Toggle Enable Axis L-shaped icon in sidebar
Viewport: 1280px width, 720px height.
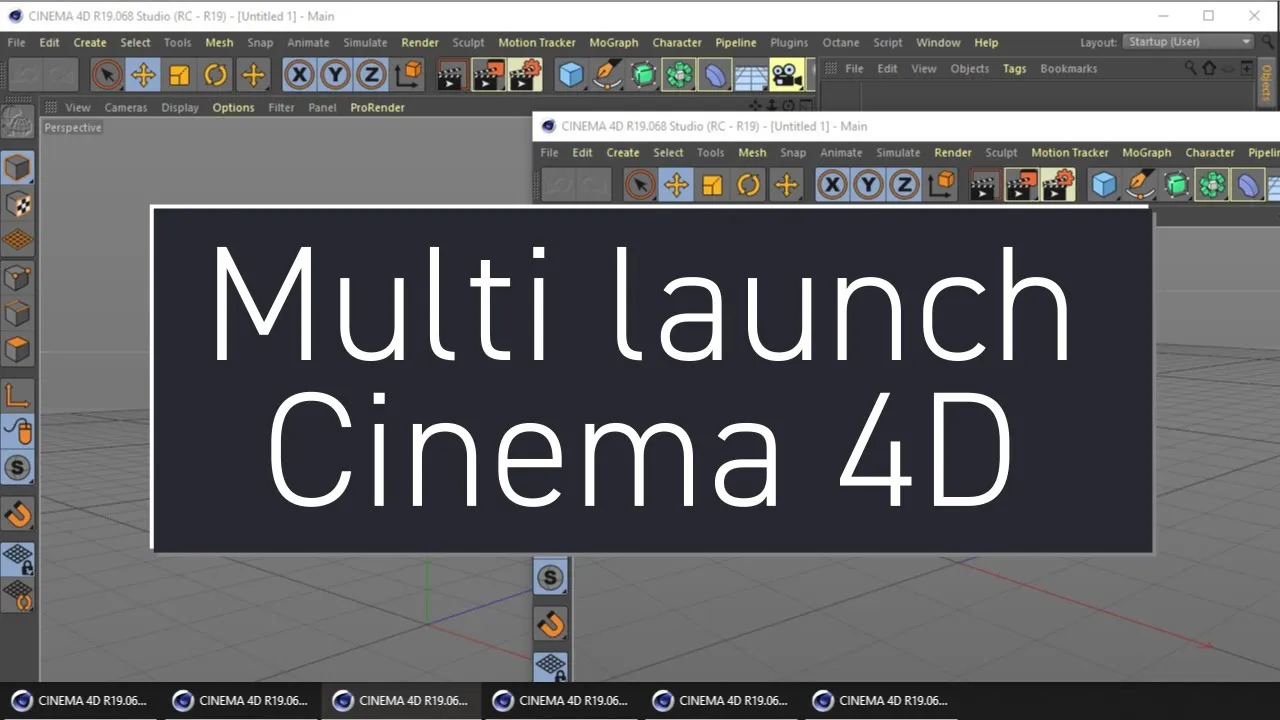pyautogui.click(x=18, y=395)
